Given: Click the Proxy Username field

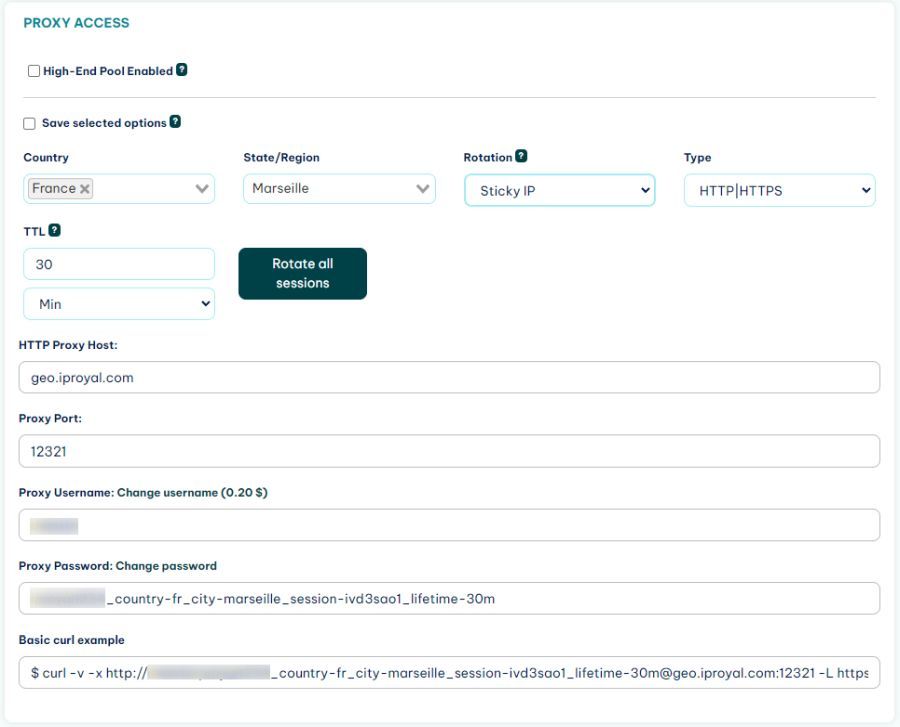Looking at the screenshot, I should [449, 525].
